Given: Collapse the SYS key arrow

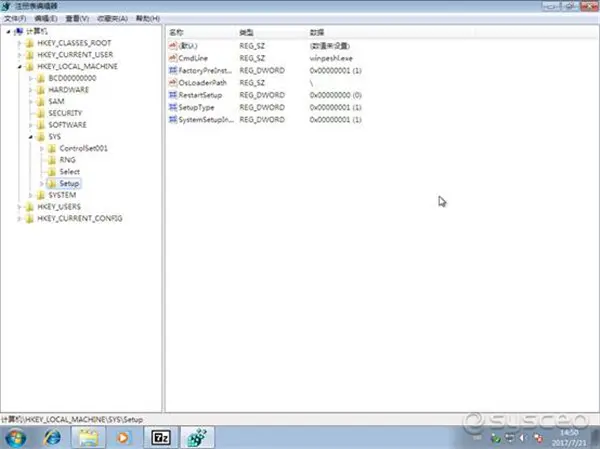Looking at the screenshot, I should click(31, 137).
